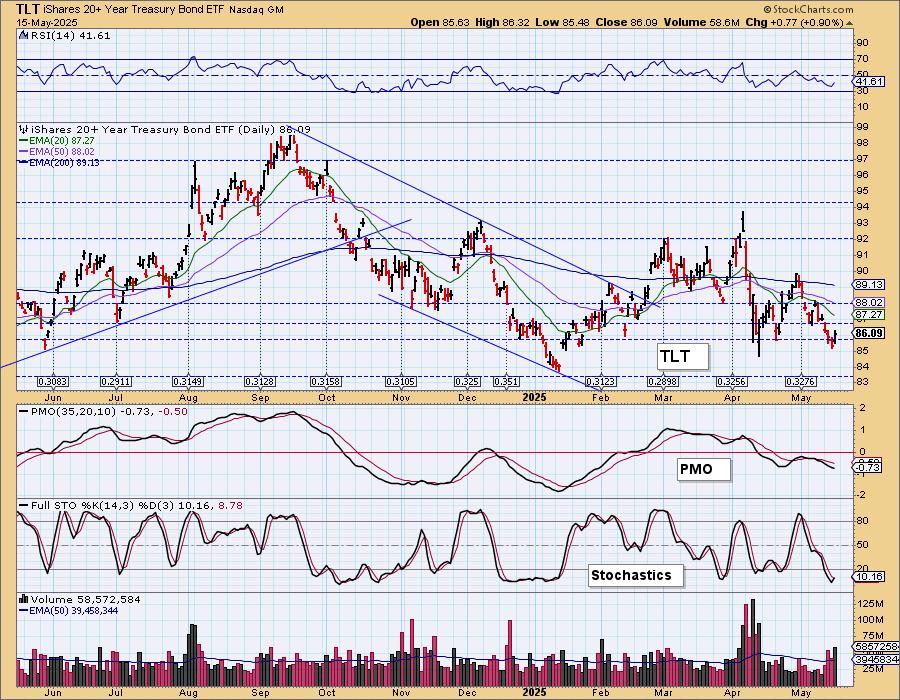Click the EMA(50) 88.02 legend text
The image size is (900, 700).
coord(62,151)
